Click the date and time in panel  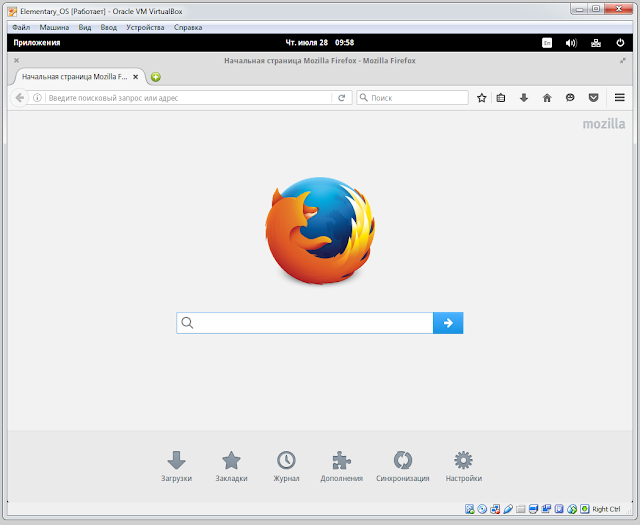(320, 42)
